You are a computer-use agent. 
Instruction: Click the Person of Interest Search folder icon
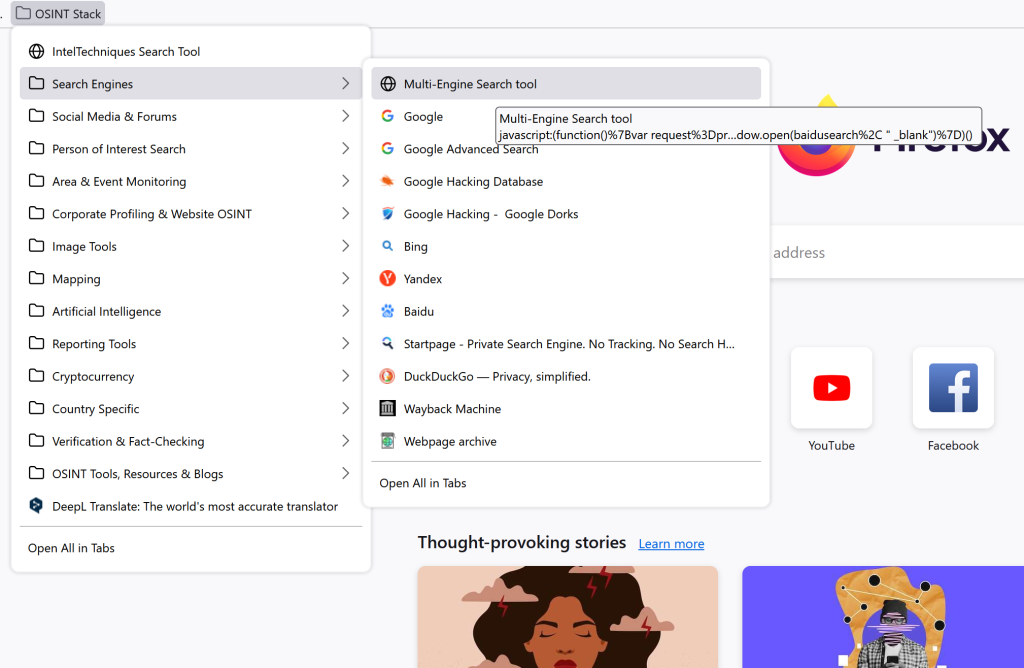pos(37,149)
